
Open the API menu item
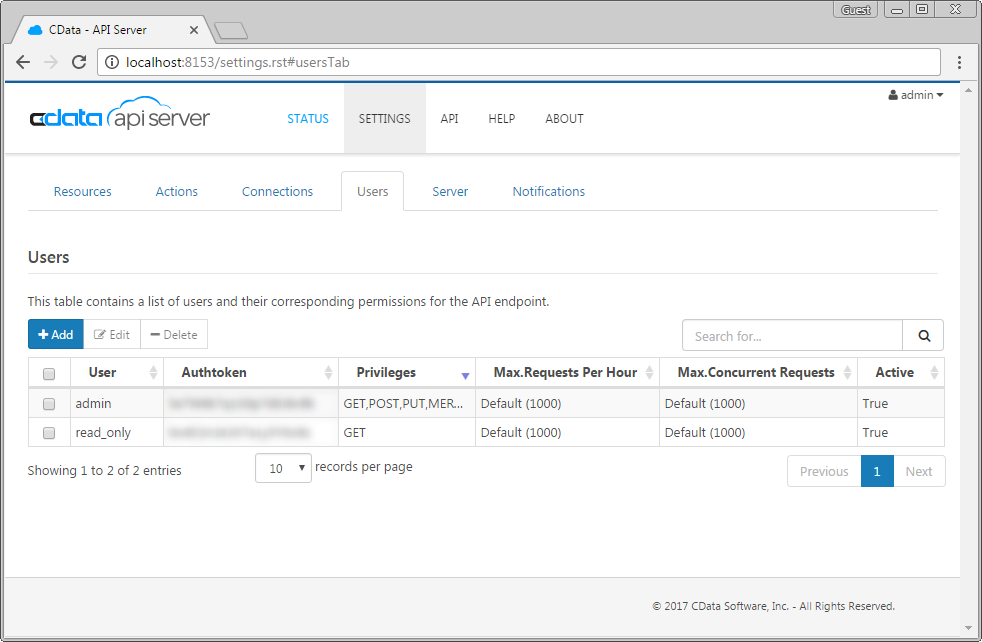click(x=449, y=118)
